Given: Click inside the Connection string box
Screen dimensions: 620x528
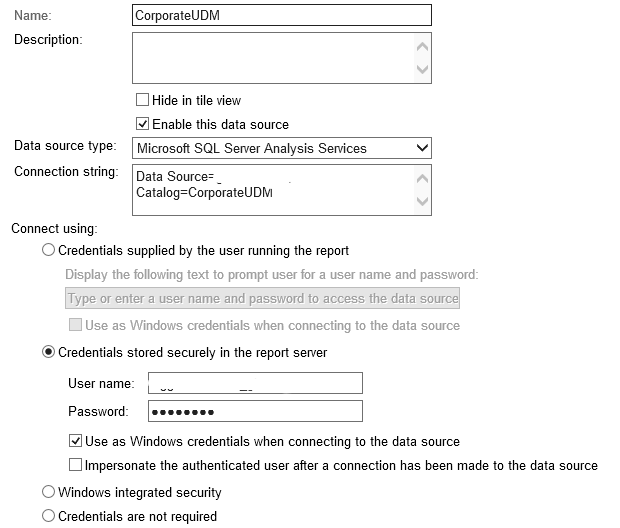Looking at the screenshot, I should click(272, 190).
